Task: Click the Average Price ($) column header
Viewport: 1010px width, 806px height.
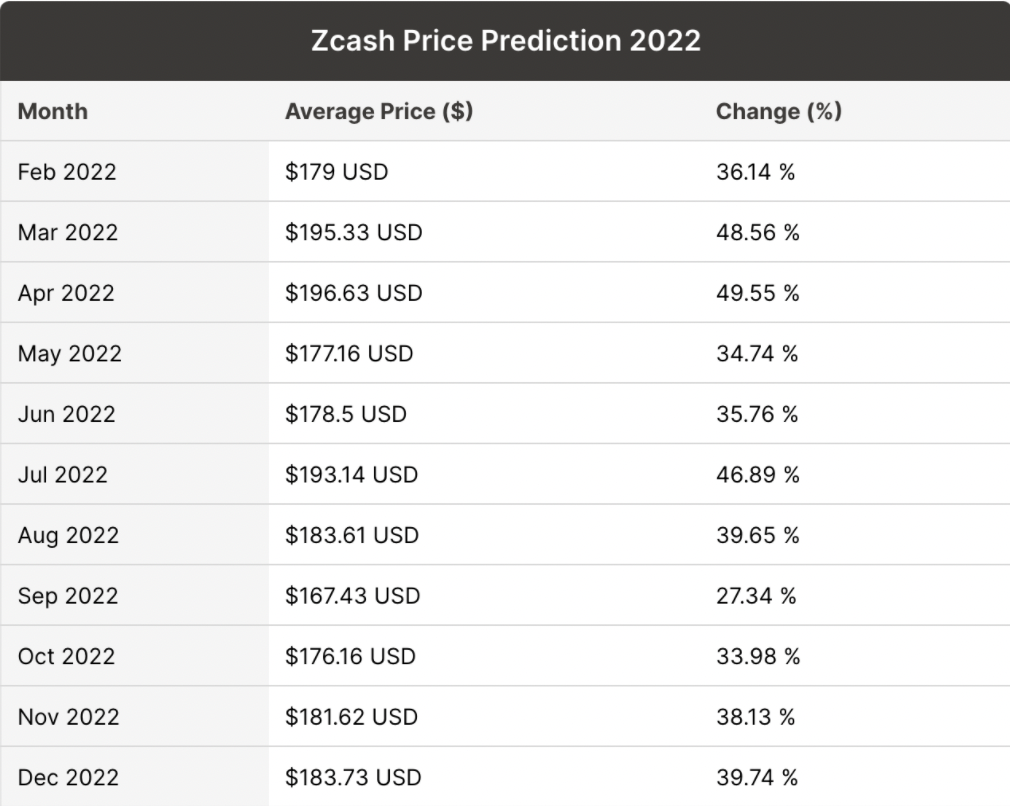Action: 379,111
